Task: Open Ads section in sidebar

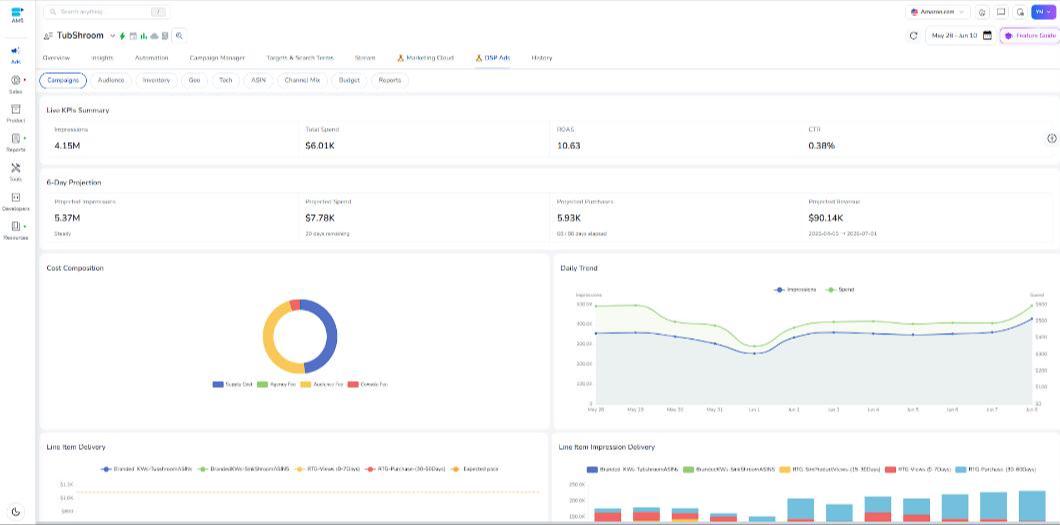Action: pyautogui.click(x=16, y=55)
